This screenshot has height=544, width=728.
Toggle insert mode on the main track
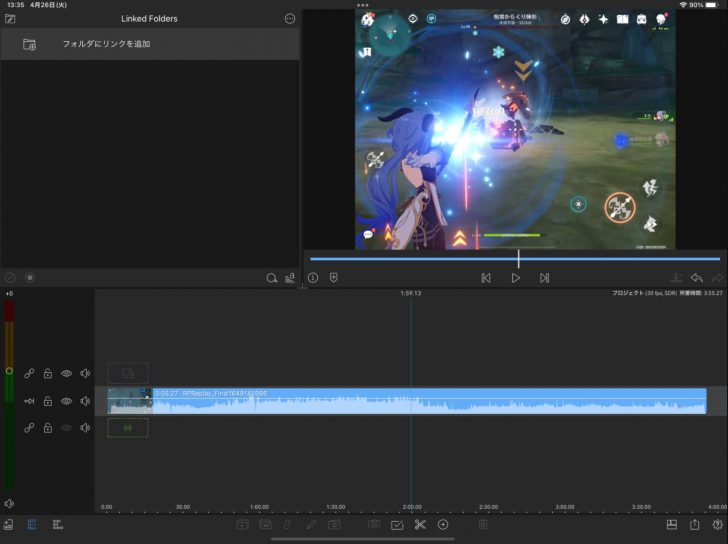click(x=29, y=401)
